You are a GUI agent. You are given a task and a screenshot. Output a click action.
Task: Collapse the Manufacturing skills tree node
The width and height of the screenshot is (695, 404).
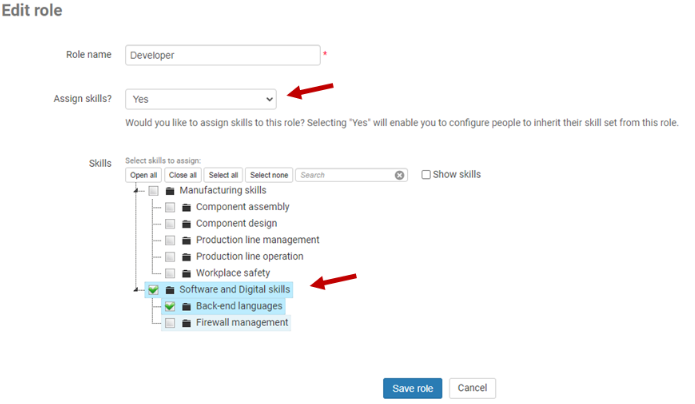point(136,191)
